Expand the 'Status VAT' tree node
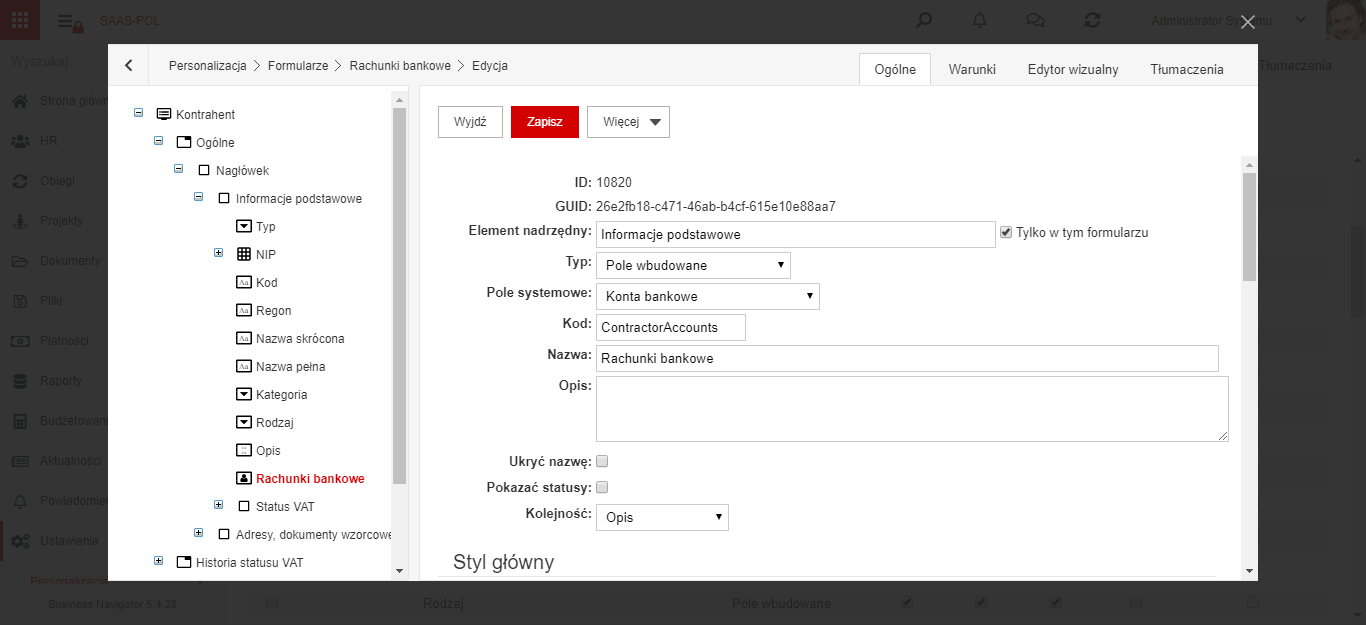The image size is (1366, 625). click(219, 505)
